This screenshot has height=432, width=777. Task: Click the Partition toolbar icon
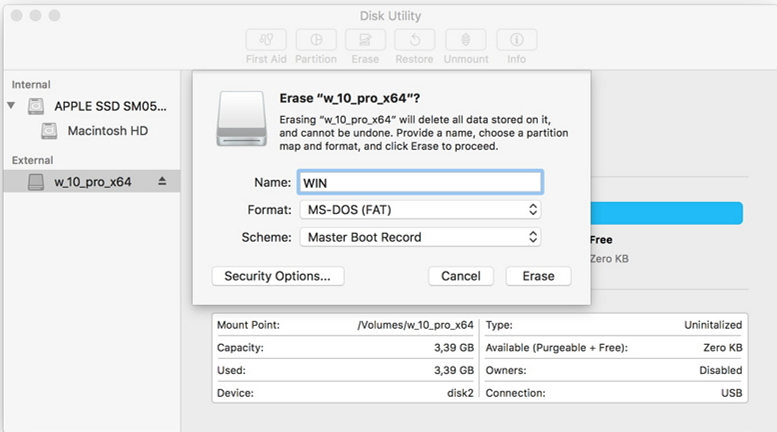coord(316,40)
